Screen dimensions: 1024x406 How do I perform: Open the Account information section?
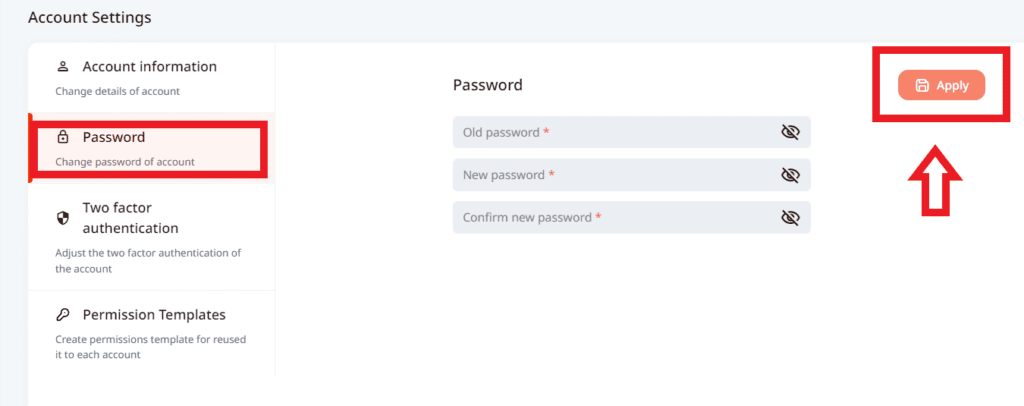point(149,67)
